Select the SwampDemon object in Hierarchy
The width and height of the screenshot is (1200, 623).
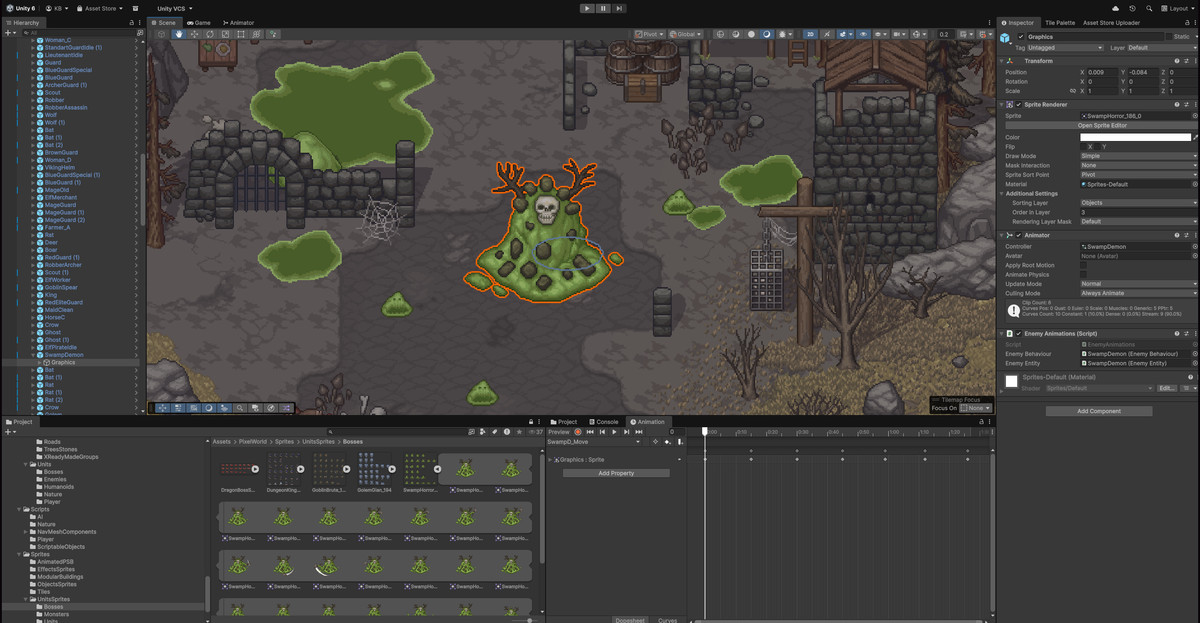point(64,355)
